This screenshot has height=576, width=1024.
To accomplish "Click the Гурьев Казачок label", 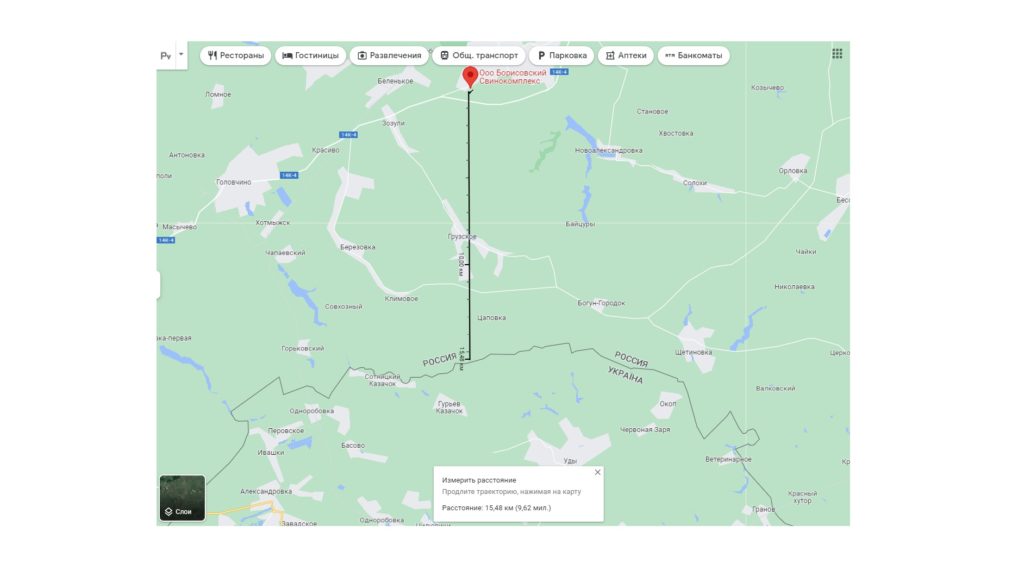I will 449,408.
